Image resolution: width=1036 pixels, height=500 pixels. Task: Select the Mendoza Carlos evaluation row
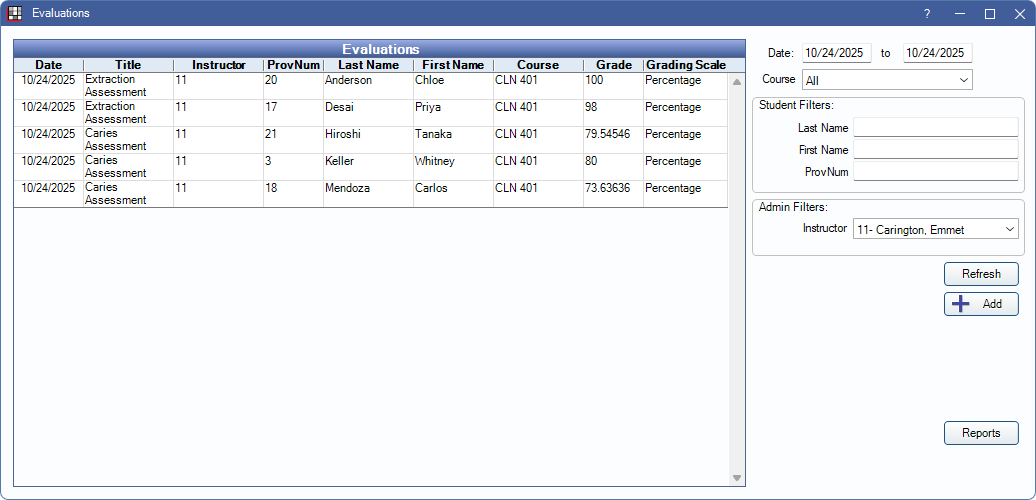pyautogui.click(x=368, y=194)
